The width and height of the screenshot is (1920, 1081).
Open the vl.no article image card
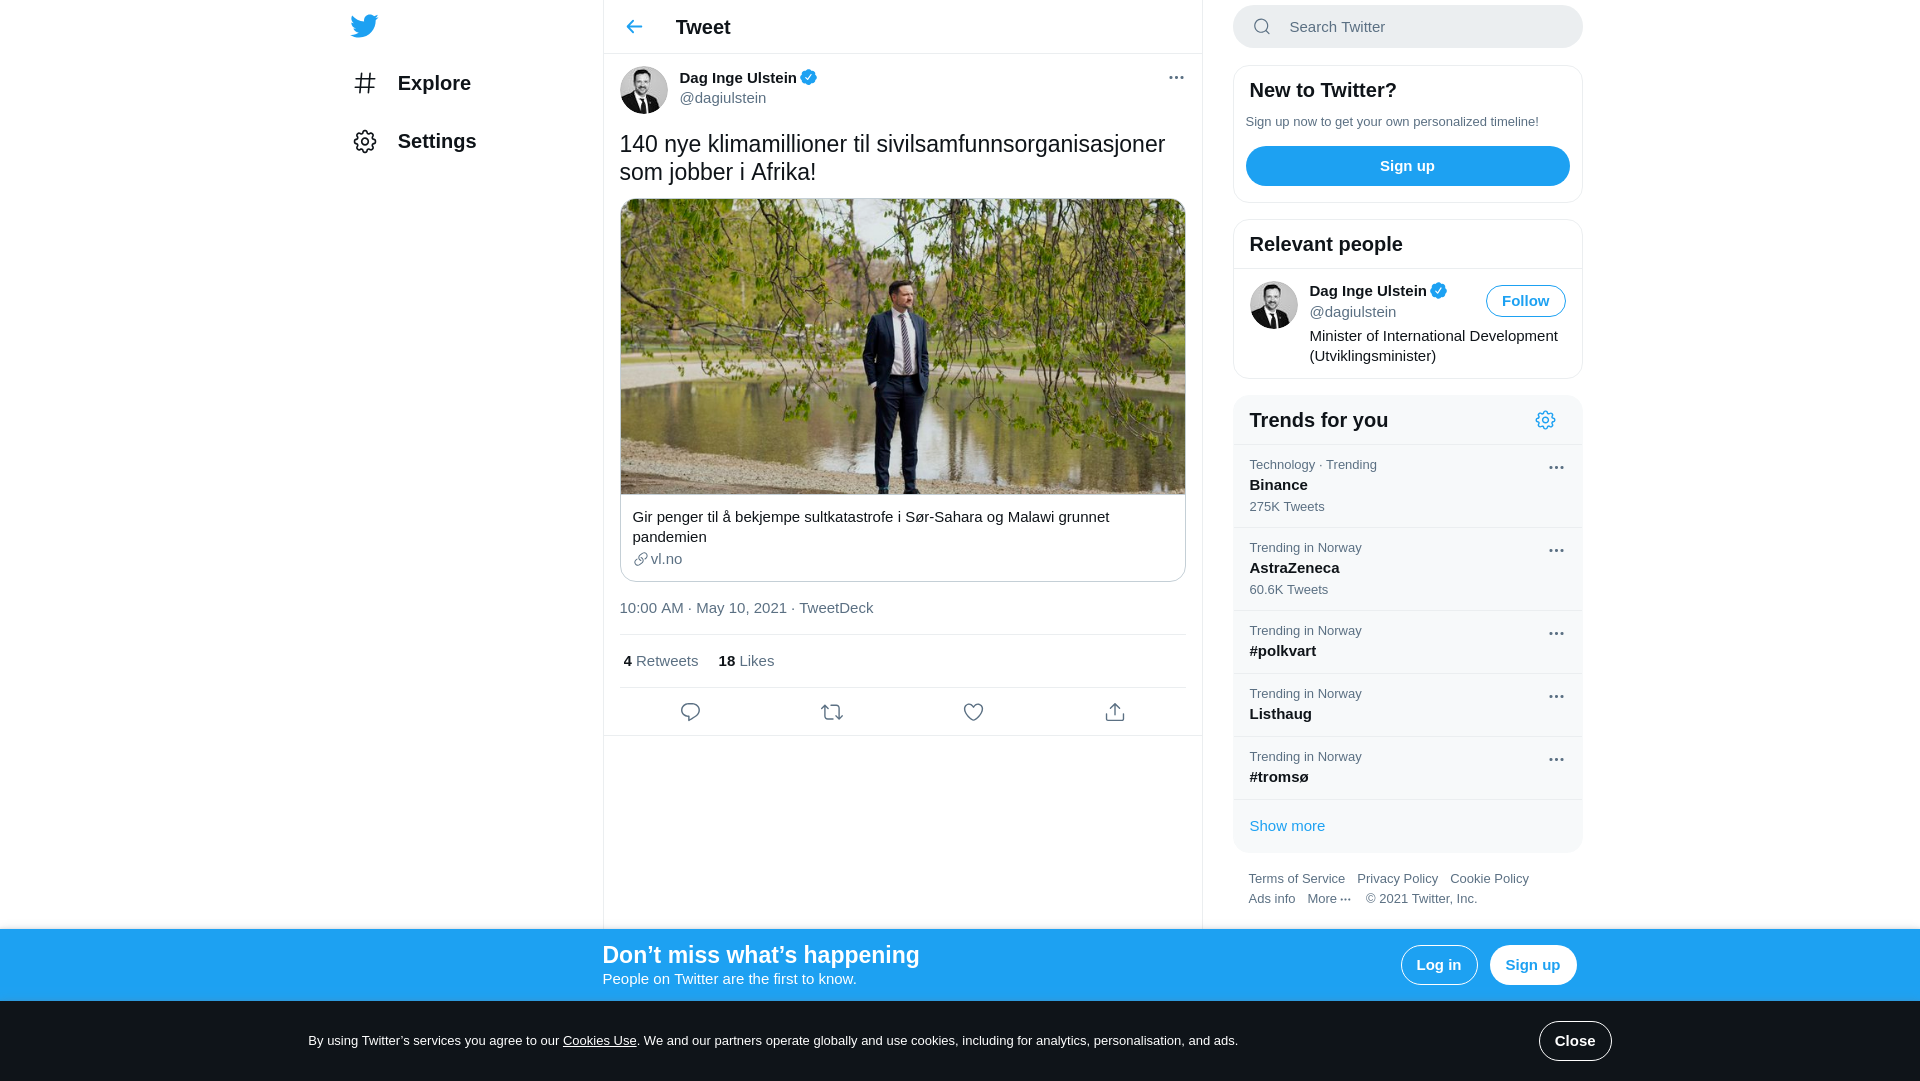coord(902,346)
